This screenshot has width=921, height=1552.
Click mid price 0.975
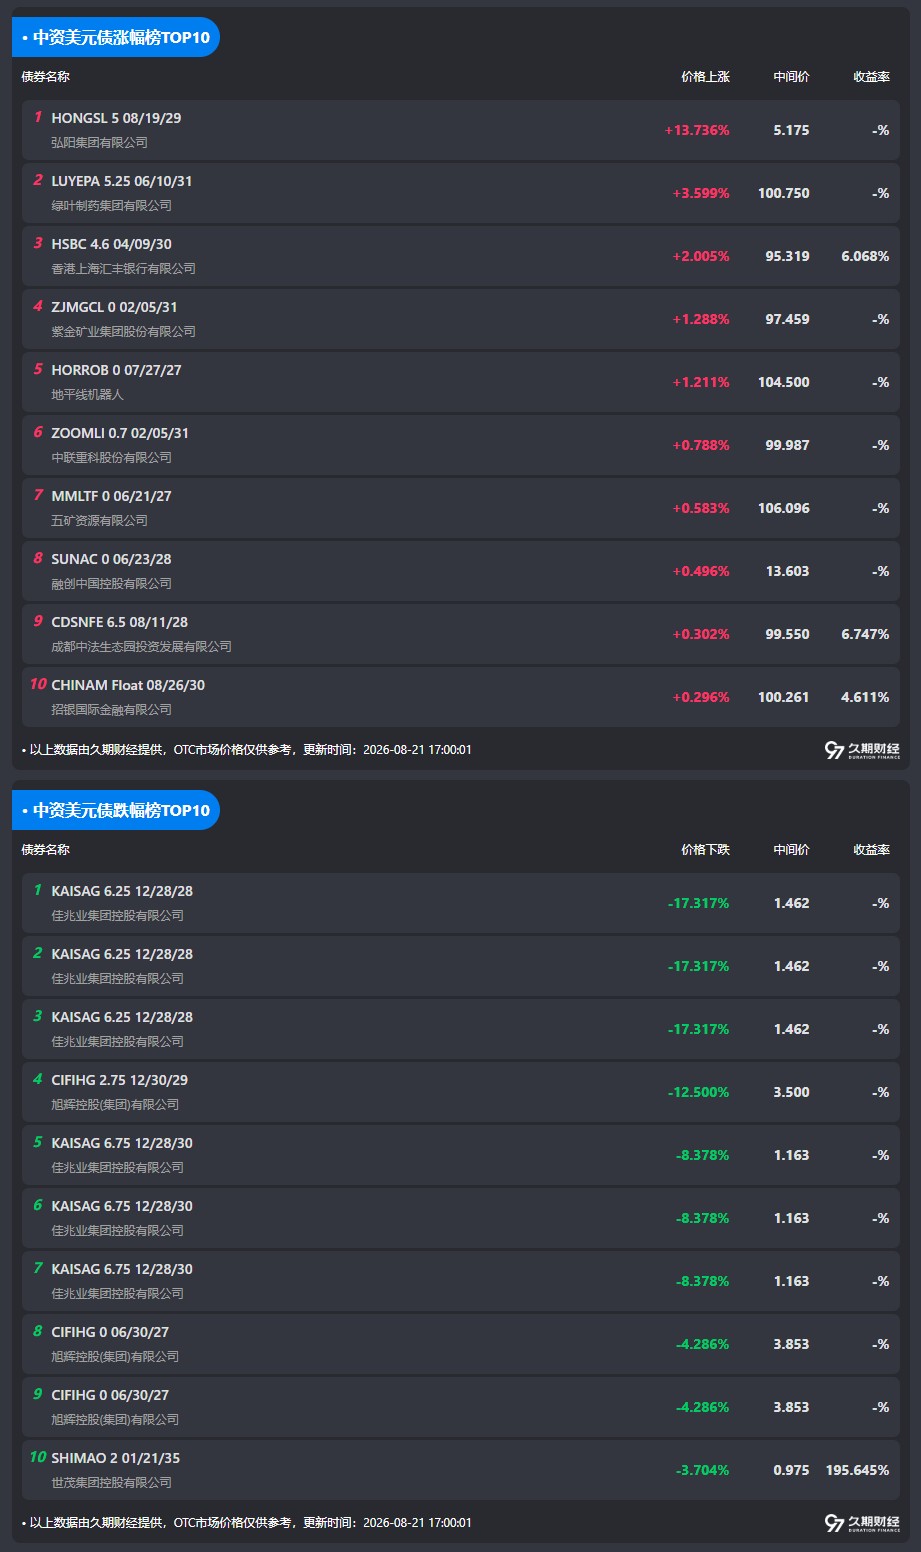click(791, 1470)
